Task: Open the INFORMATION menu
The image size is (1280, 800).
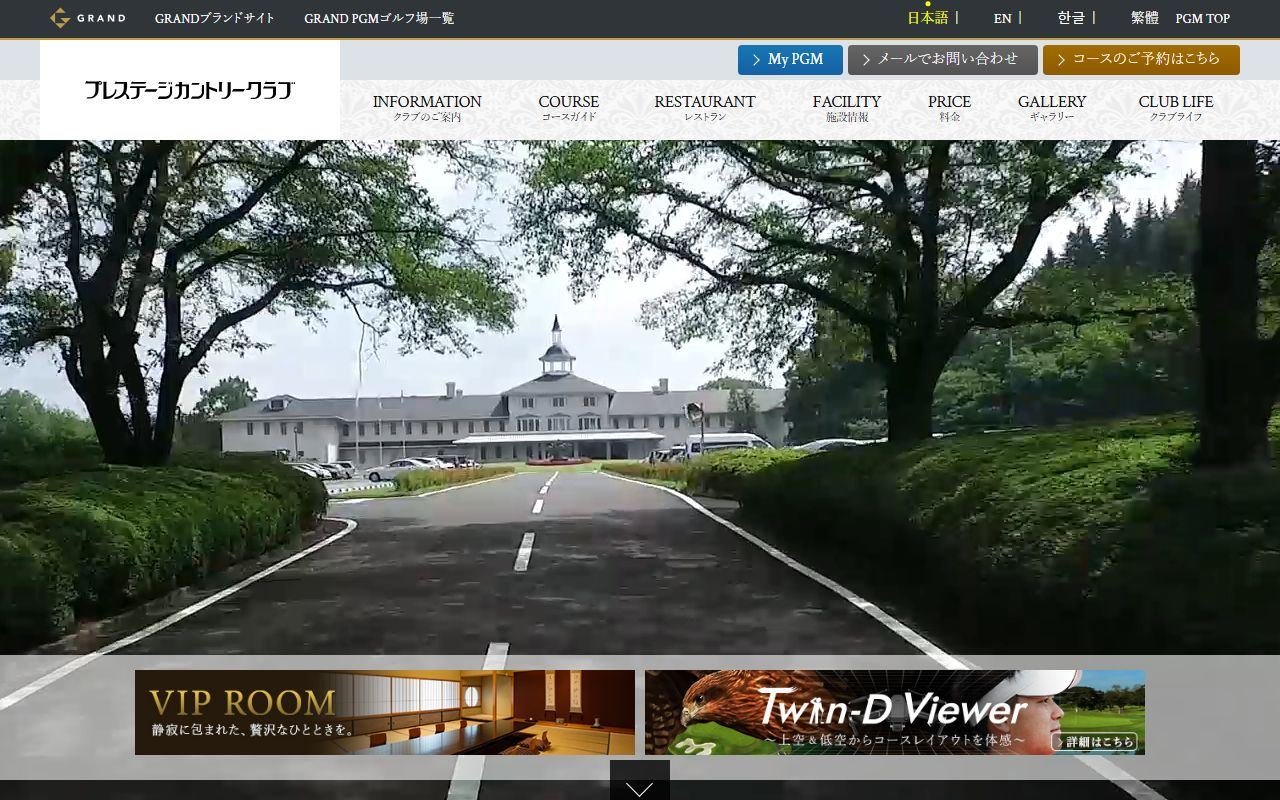Action: pos(427,108)
